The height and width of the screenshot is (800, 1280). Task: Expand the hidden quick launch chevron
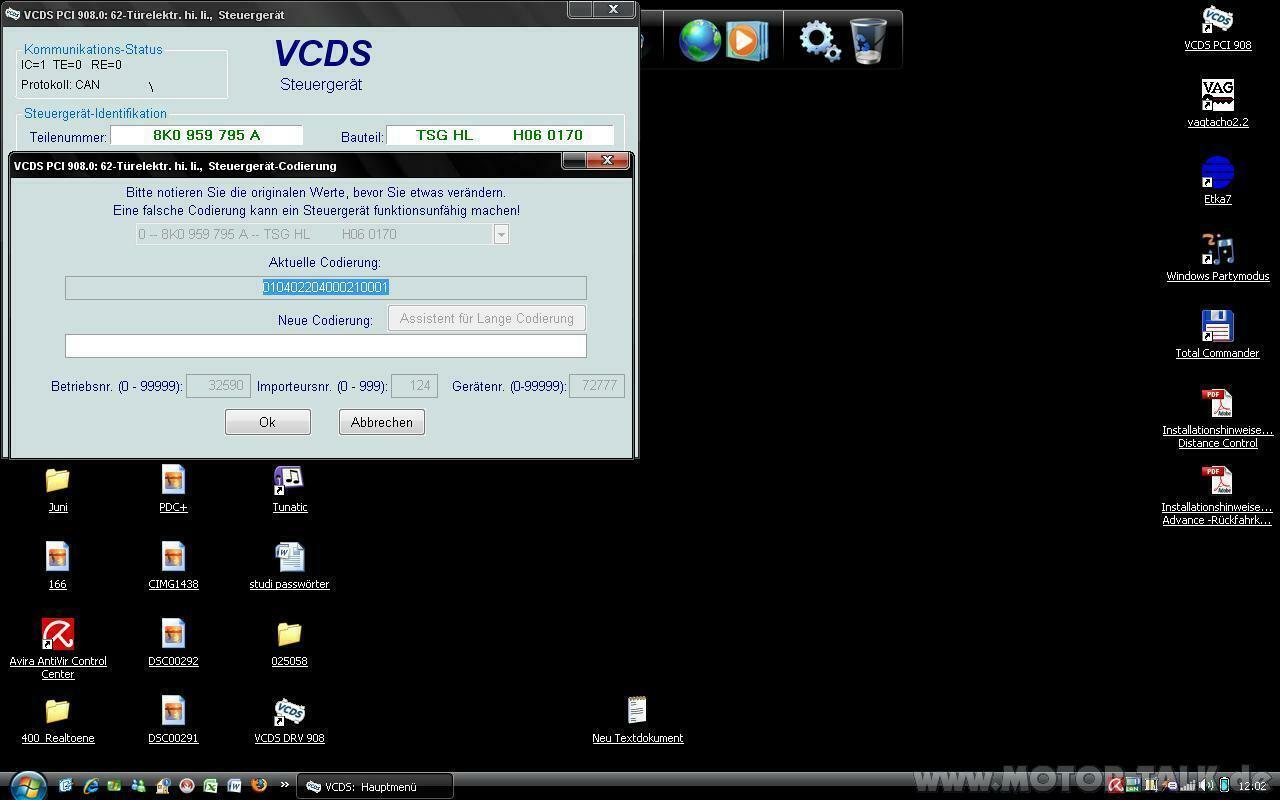pyautogui.click(x=285, y=785)
